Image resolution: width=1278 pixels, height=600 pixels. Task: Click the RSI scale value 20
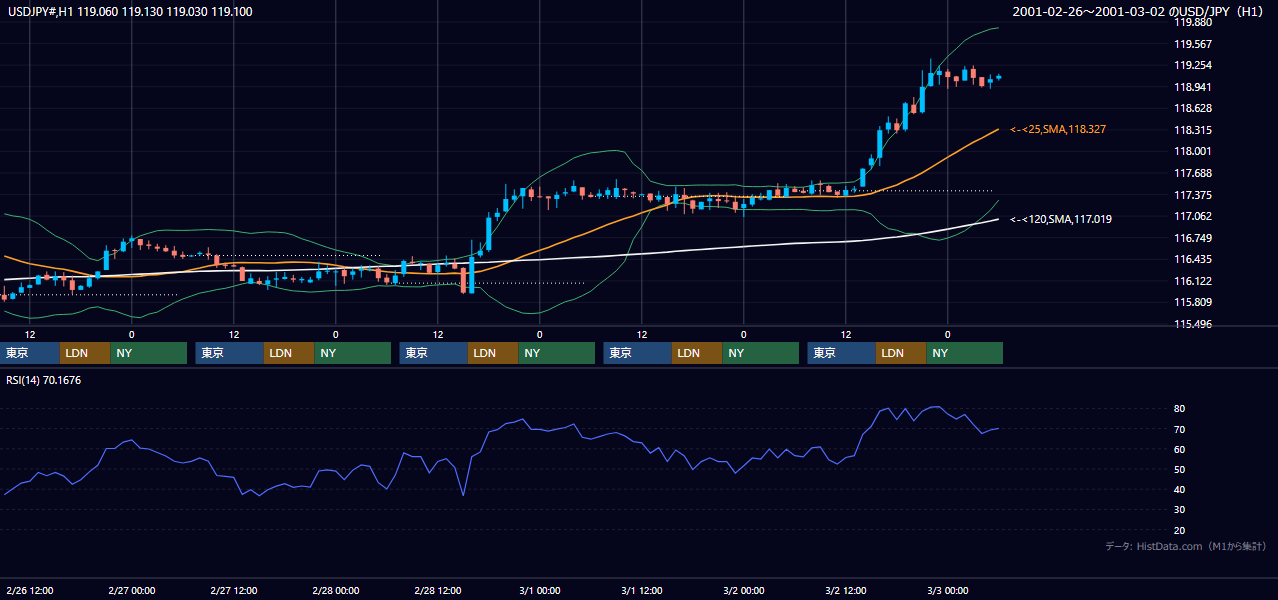(x=1180, y=530)
